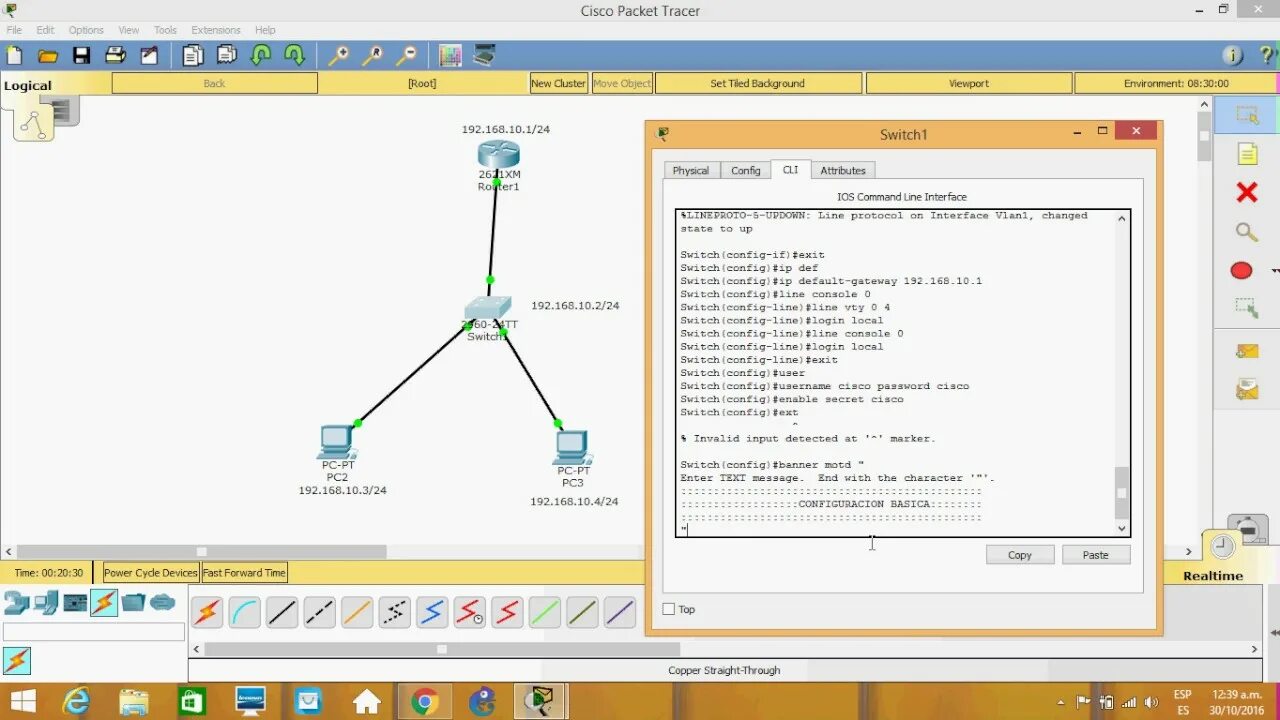Click the Copy button in CLI tab
1280x720 pixels.
pyautogui.click(x=1020, y=555)
